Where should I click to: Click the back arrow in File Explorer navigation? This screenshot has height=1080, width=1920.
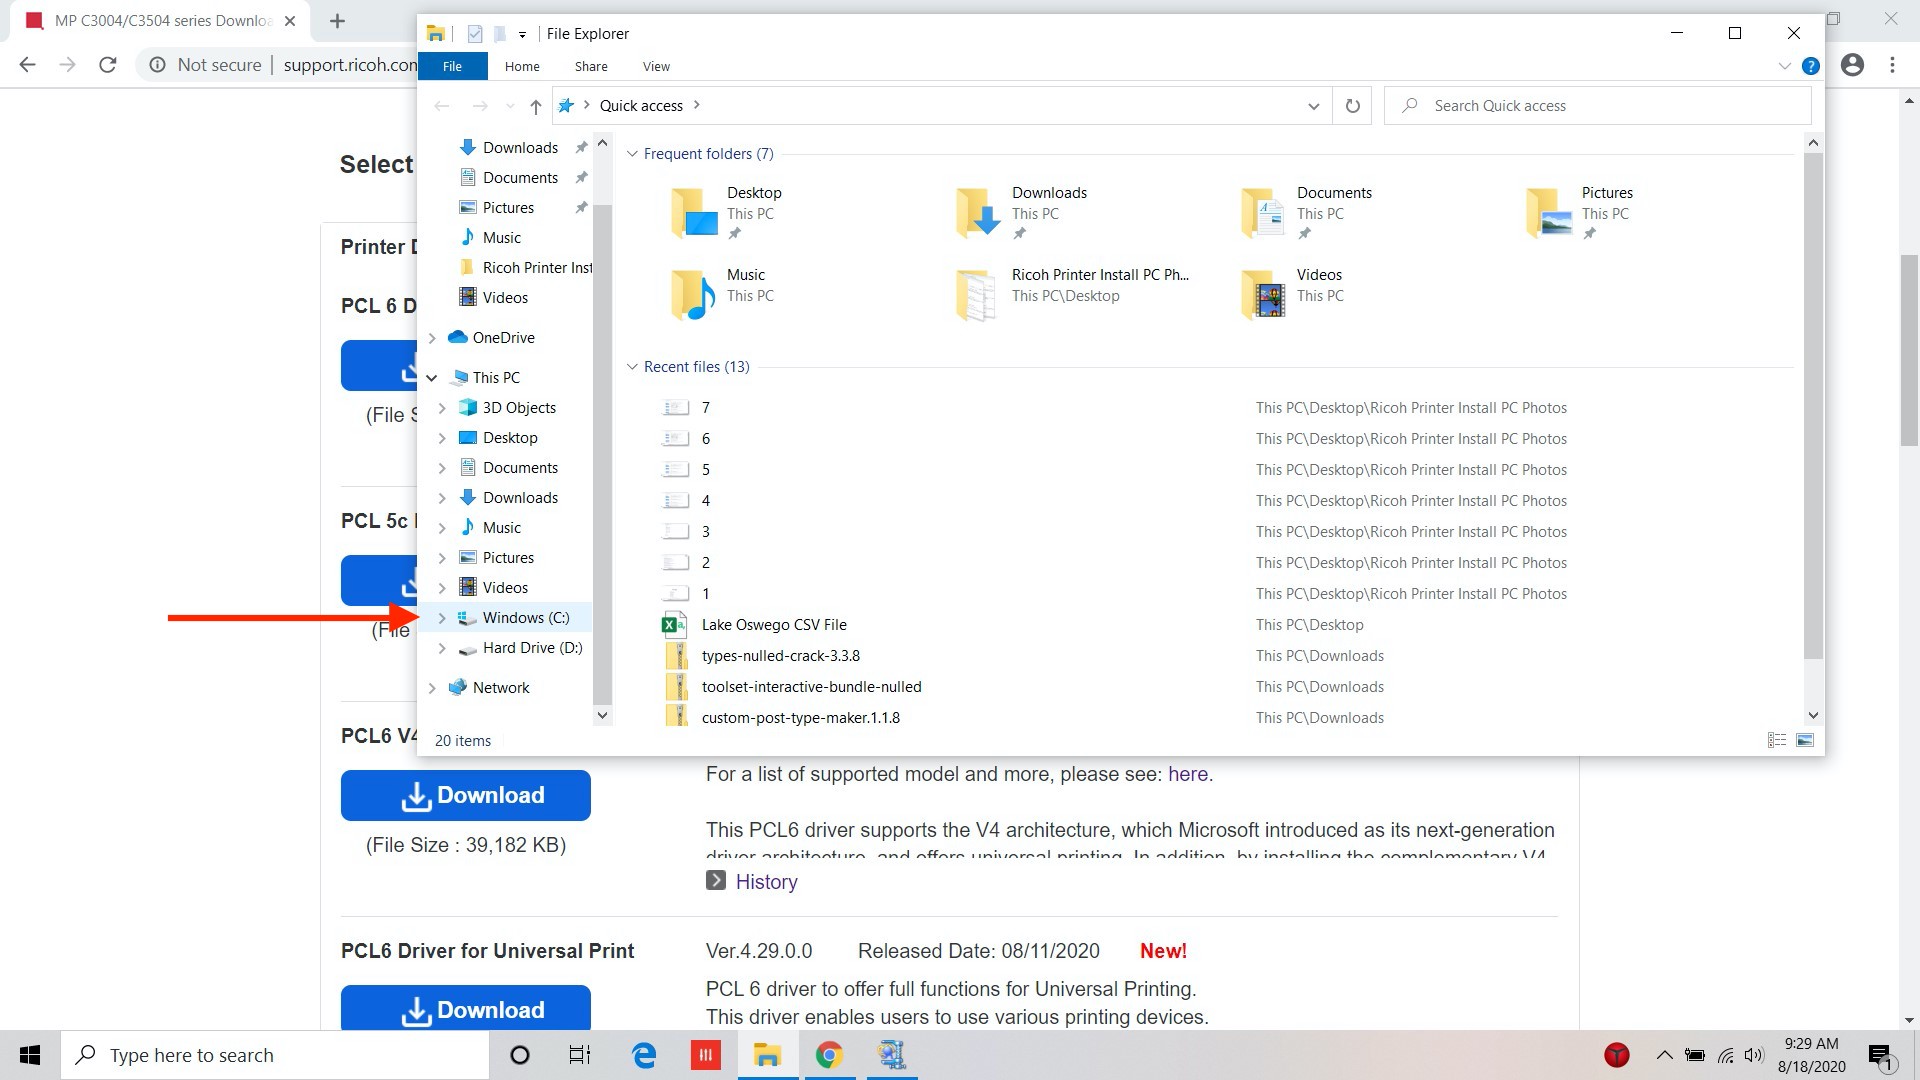click(x=442, y=106)
